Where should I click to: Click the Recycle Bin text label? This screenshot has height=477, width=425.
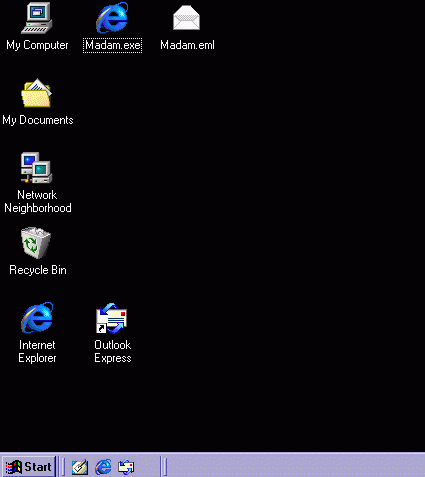click(38, 270)
